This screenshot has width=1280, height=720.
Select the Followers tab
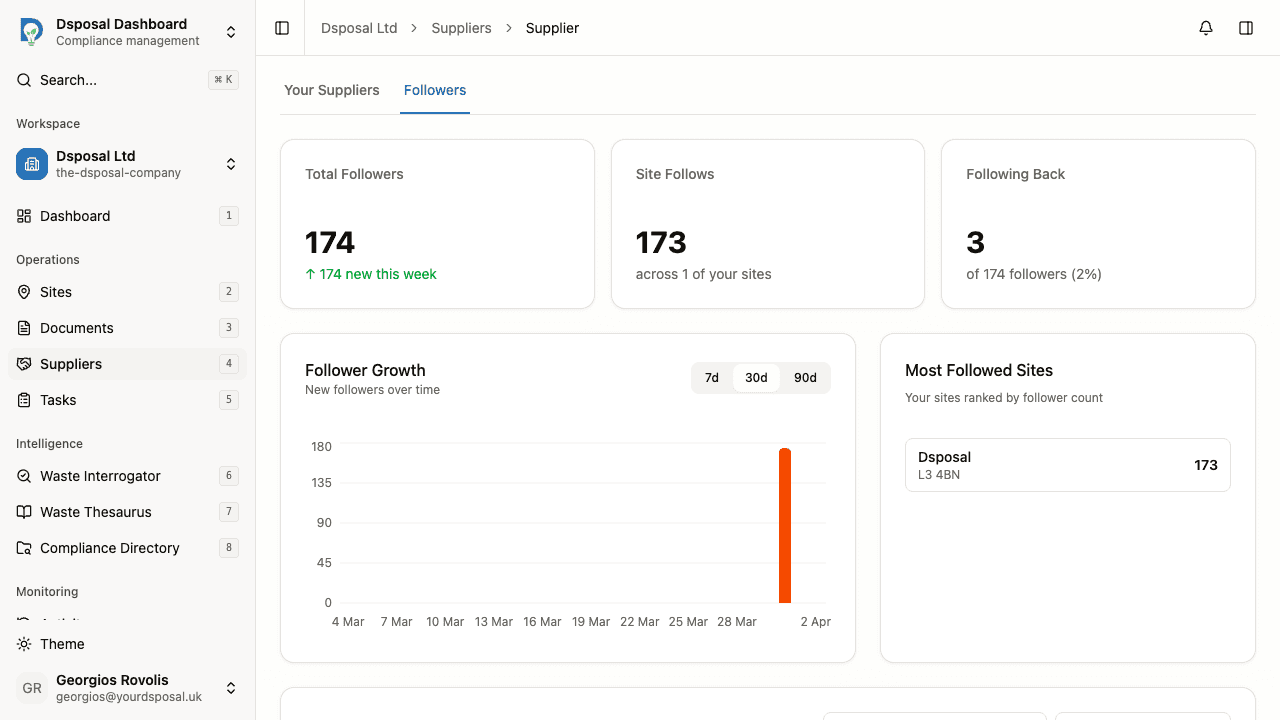click(434, 90)
